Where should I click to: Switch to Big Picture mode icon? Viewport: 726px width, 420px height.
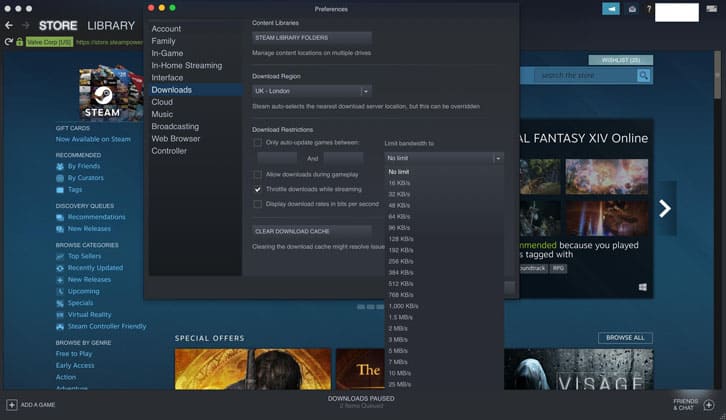(x=712, y=9)
